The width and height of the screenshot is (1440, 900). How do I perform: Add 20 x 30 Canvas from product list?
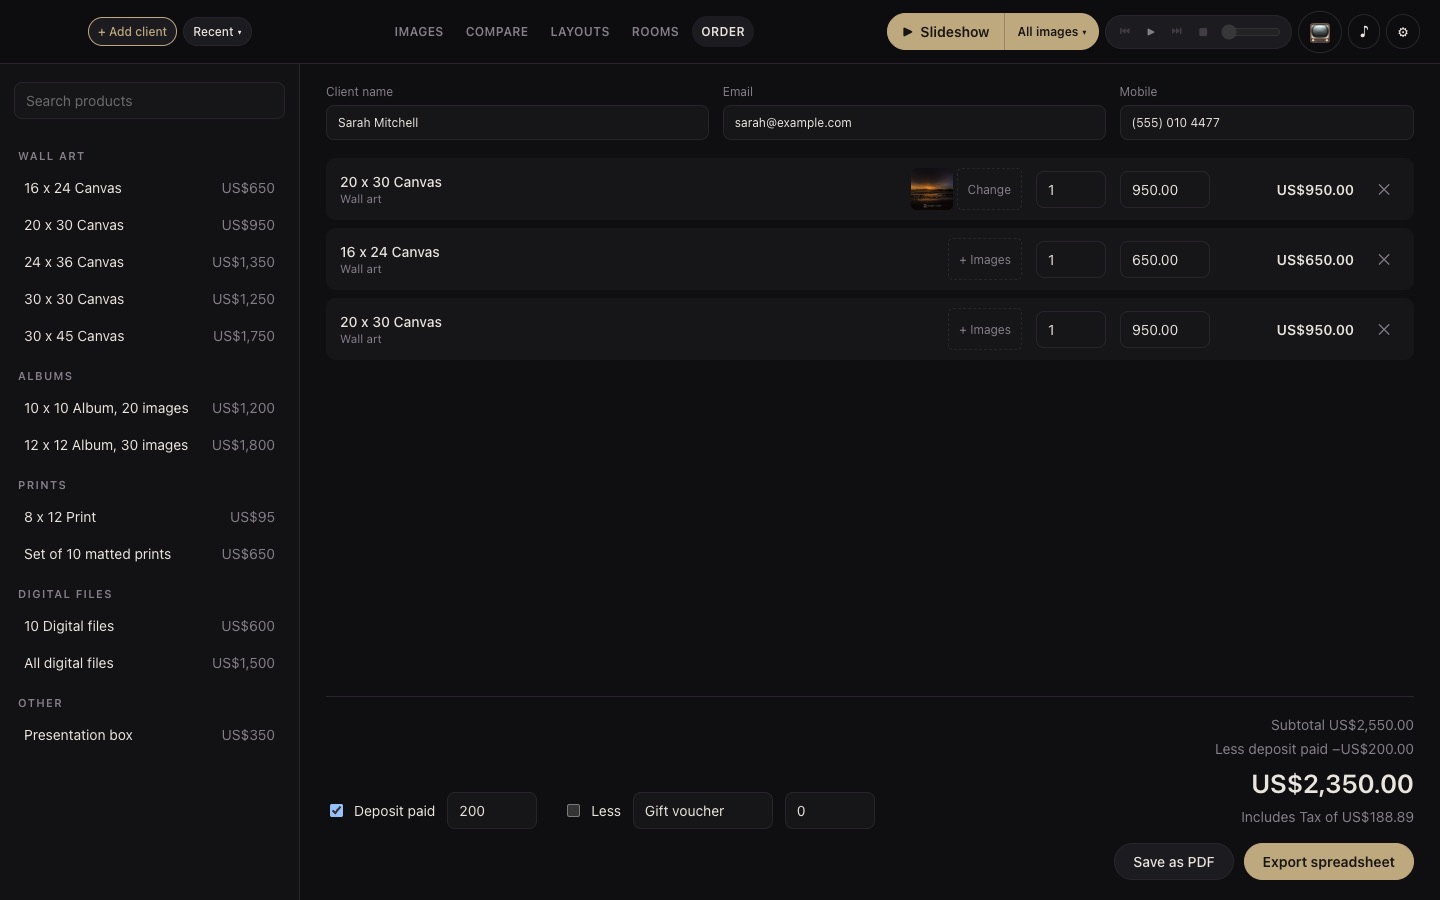(x=149, y=225)
